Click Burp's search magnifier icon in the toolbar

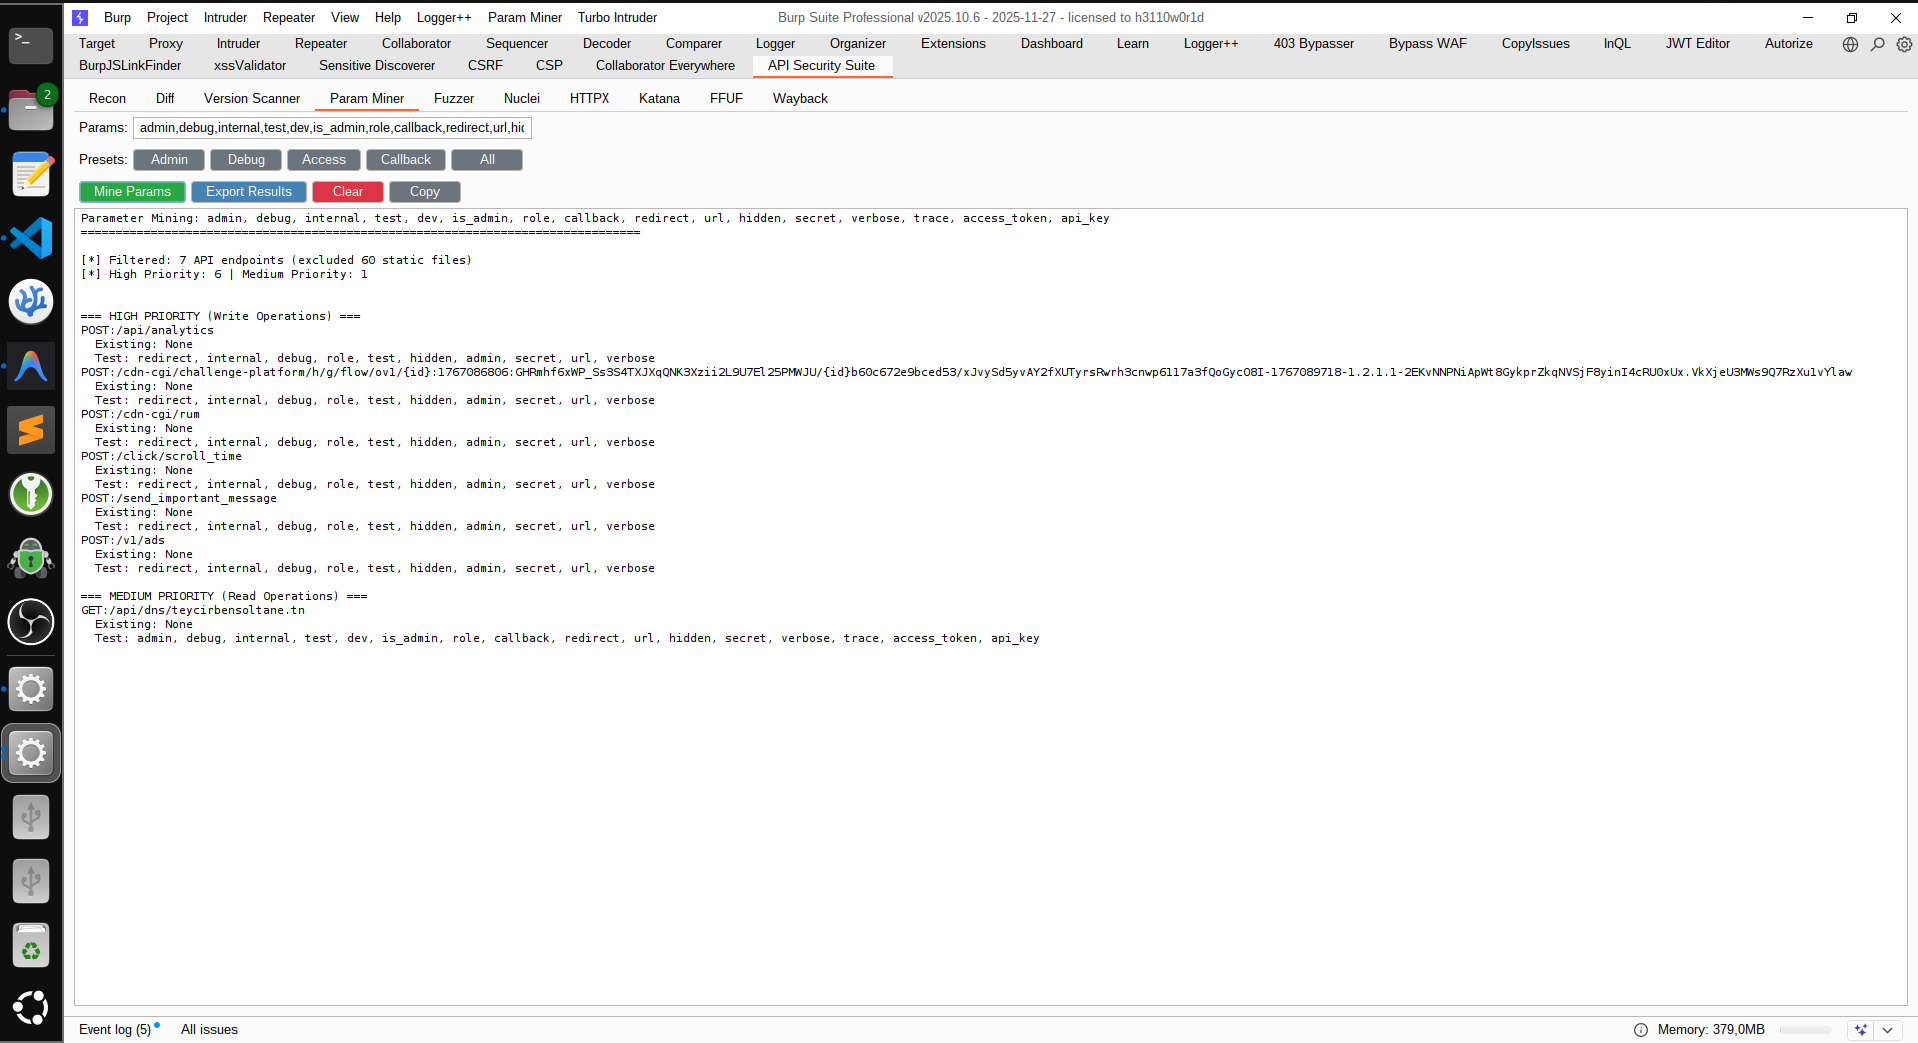coord(1876,44)
